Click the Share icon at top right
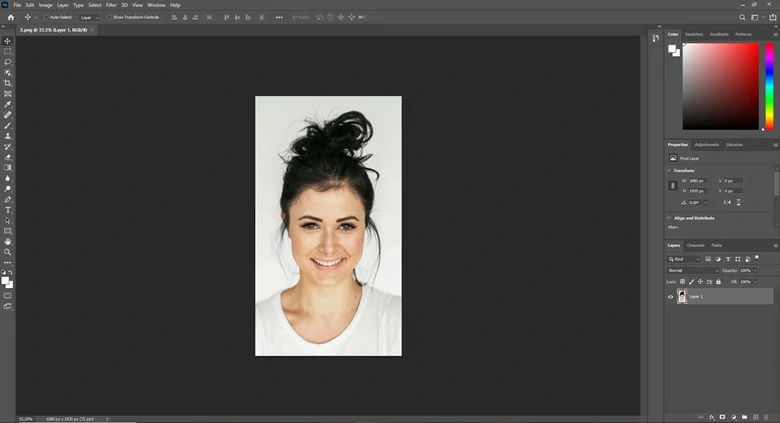The height and width of the screenshot is (423, 780). click(773, 17)
